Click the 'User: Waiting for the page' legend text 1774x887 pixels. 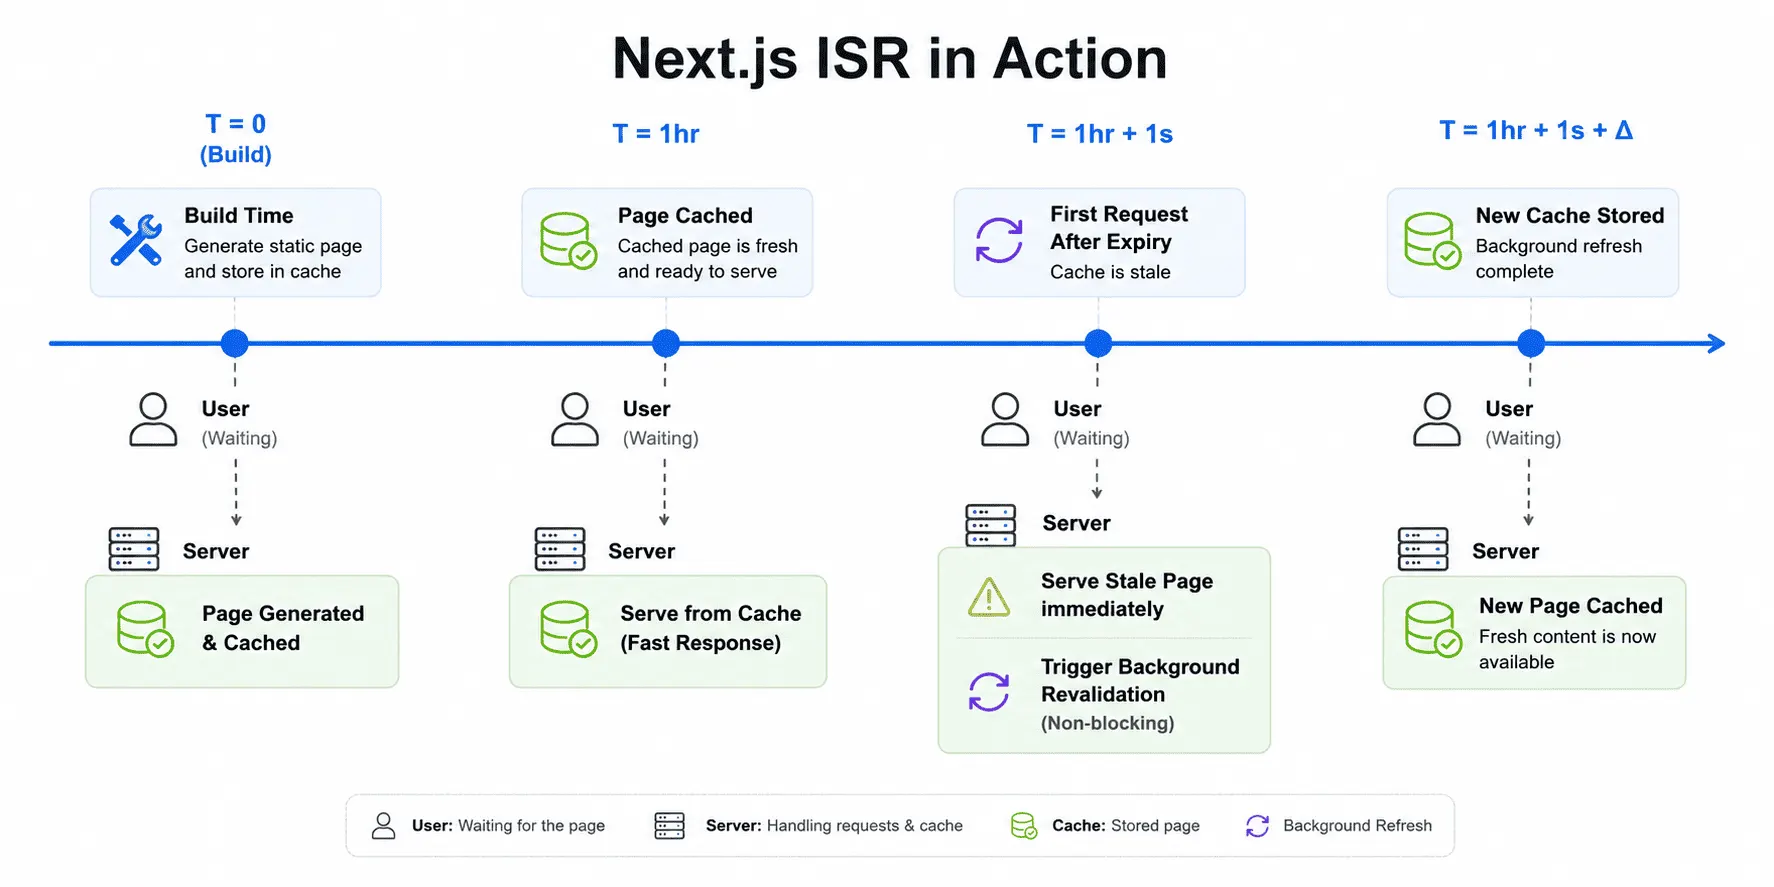pyautogui.click(x=508, y=826)
